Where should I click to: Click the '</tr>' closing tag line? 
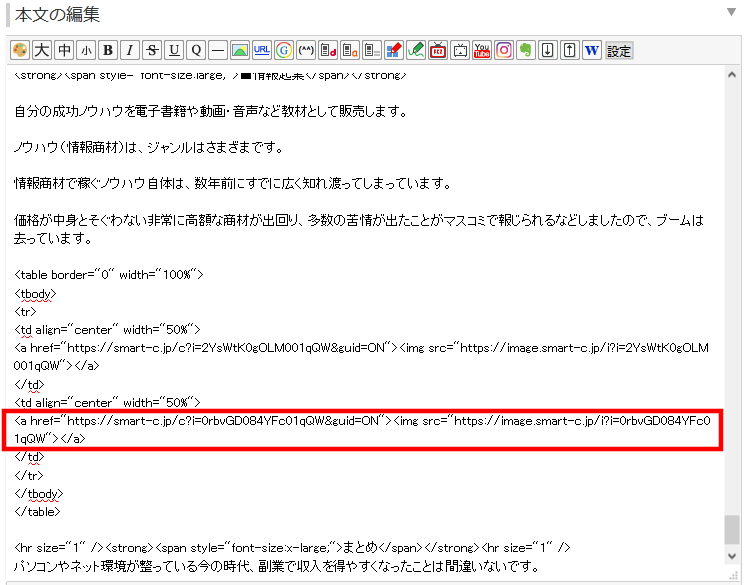click(x=29, y=475)
